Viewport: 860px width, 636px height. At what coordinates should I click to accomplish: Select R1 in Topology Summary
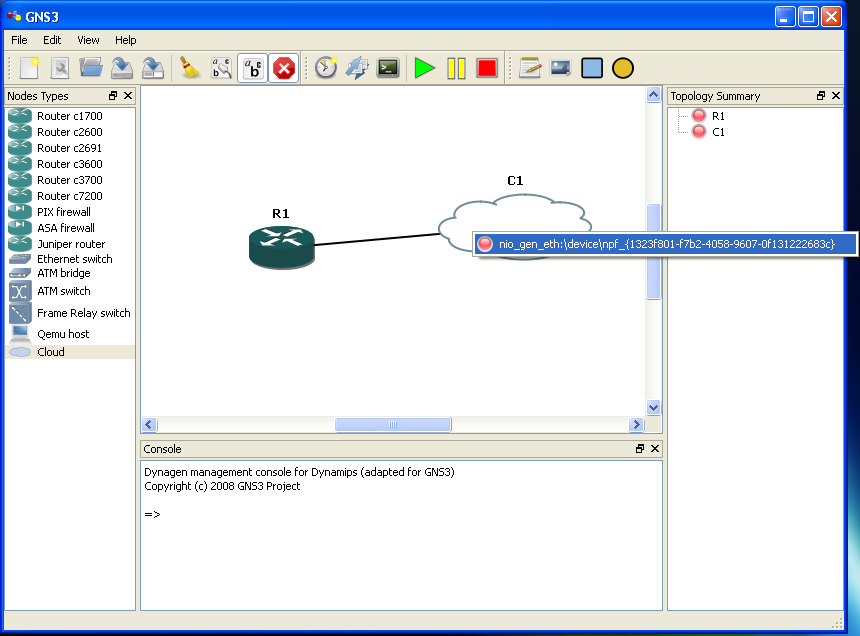[x=718, y=116]
